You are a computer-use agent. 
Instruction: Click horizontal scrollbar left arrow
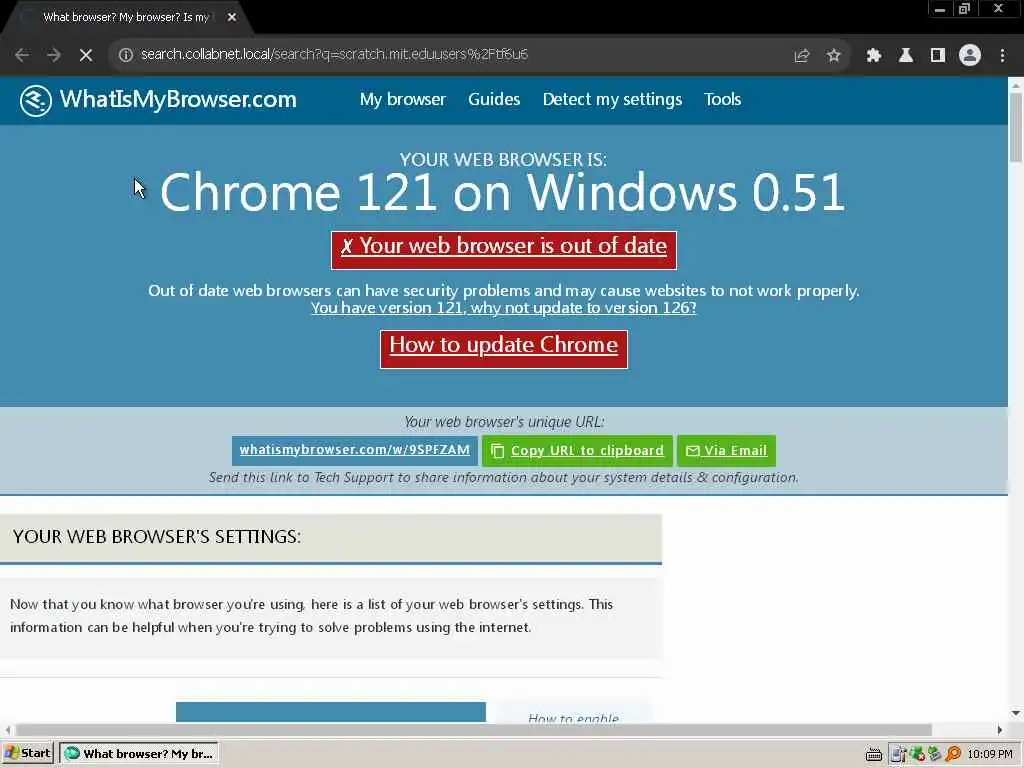tap(7, 729)
